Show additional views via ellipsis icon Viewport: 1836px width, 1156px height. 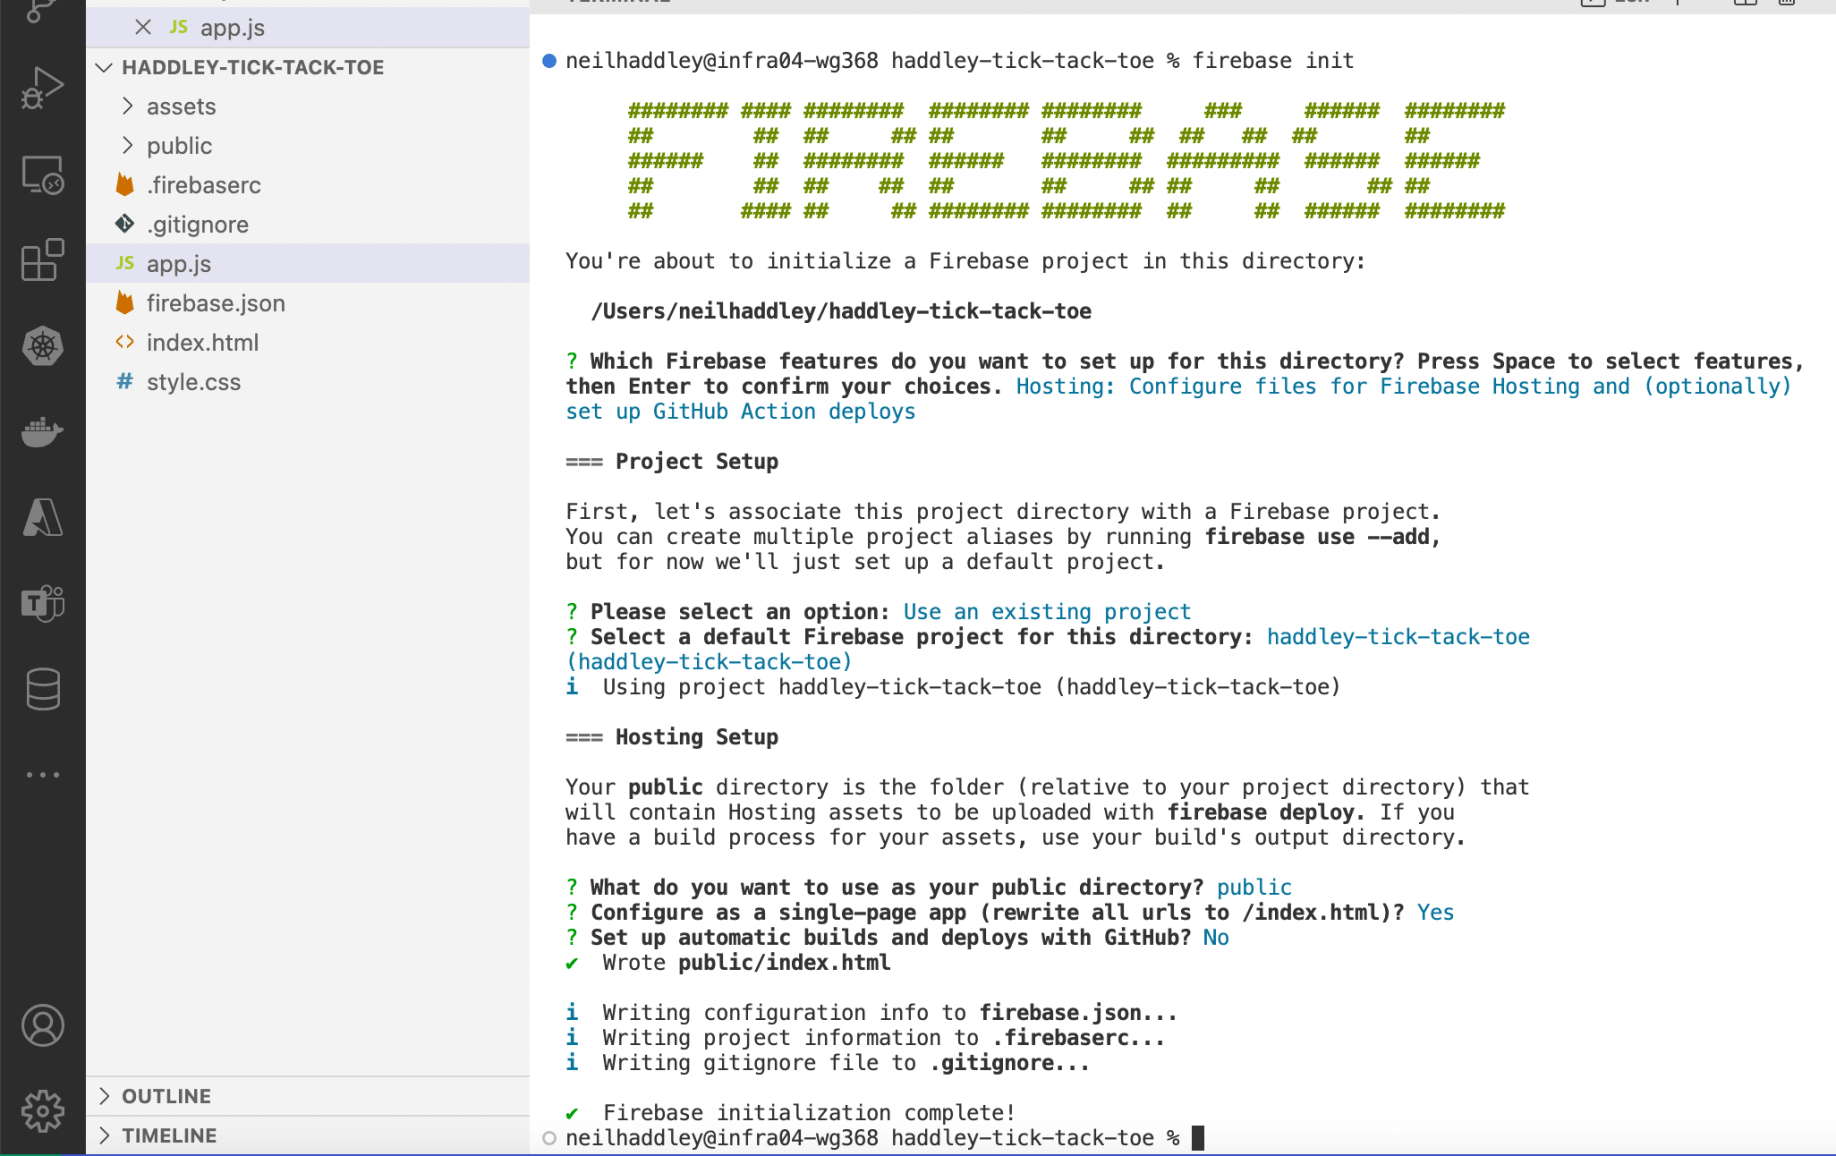tap(42, 775)
